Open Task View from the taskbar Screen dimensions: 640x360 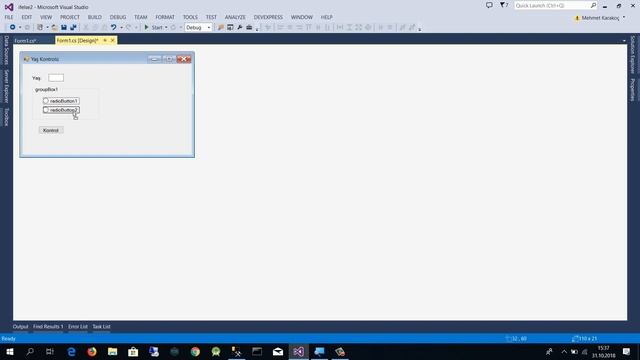pyautogui.click(x=50, y=351)
